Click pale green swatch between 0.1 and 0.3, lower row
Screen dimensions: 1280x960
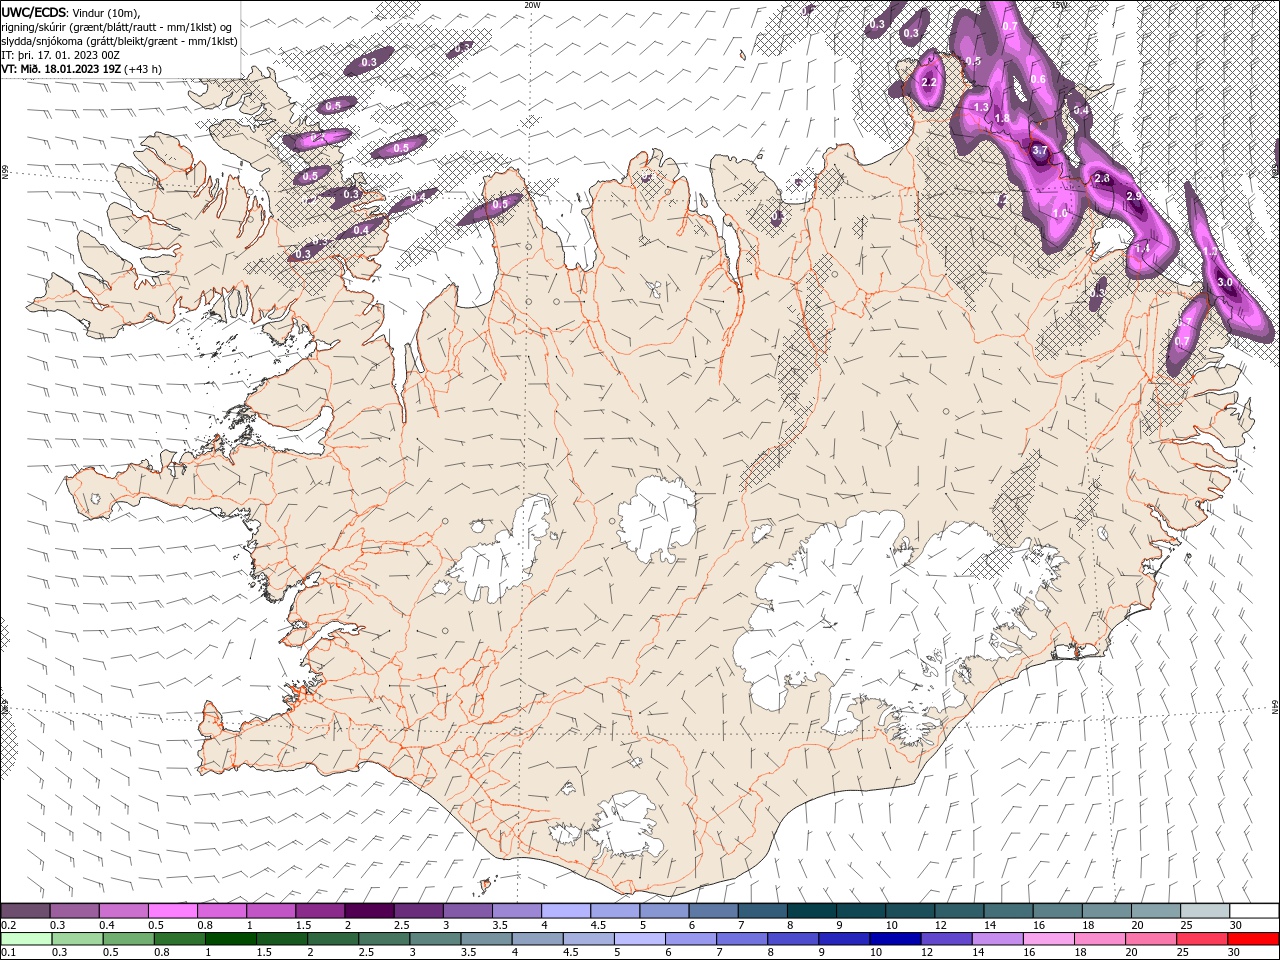point(26,939)
